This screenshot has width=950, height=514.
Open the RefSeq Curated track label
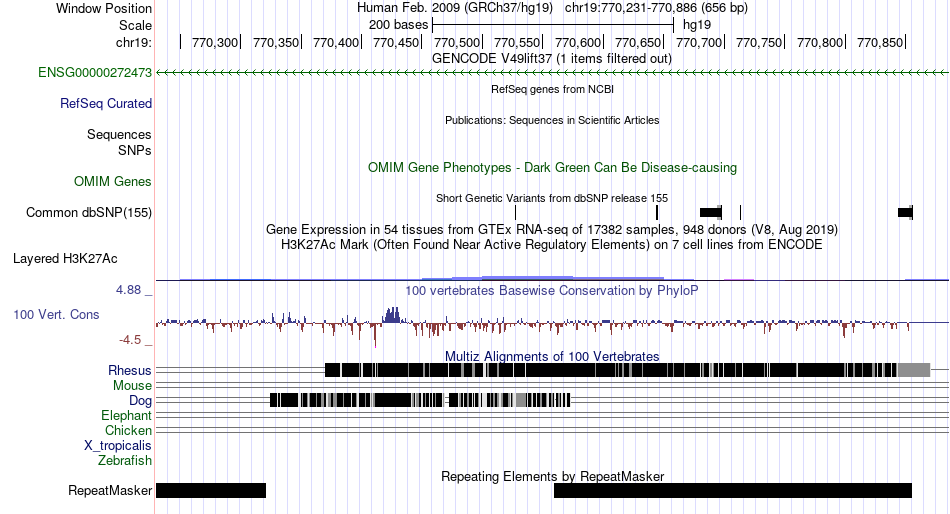(105, 104)
